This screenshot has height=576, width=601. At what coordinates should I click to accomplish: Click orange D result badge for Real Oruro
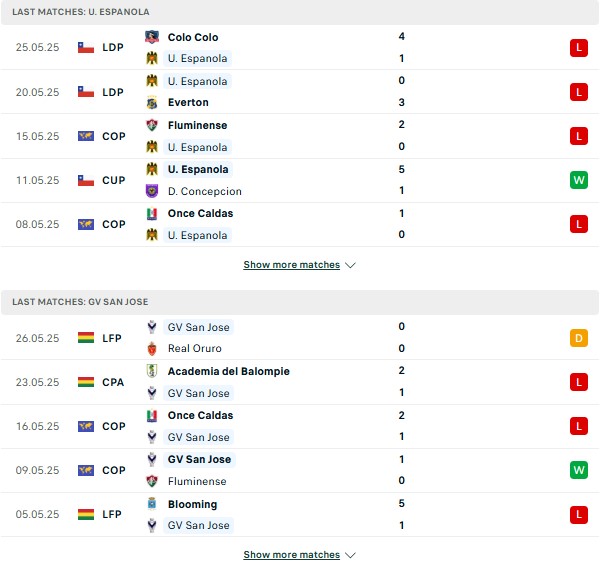[x=579, y=338]
